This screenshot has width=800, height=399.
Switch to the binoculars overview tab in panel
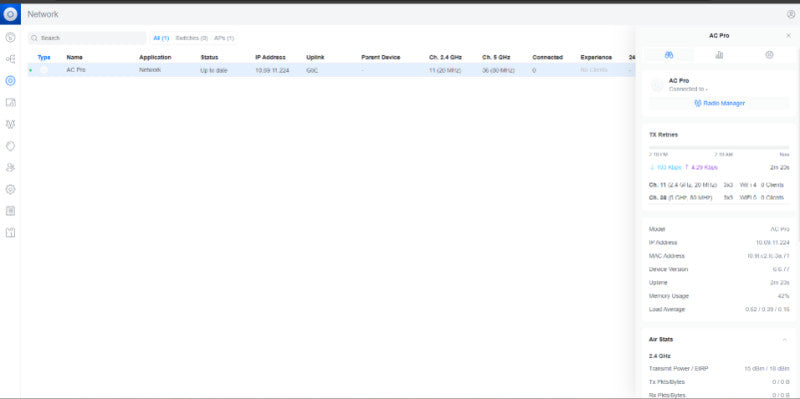[x=669, y=55]
